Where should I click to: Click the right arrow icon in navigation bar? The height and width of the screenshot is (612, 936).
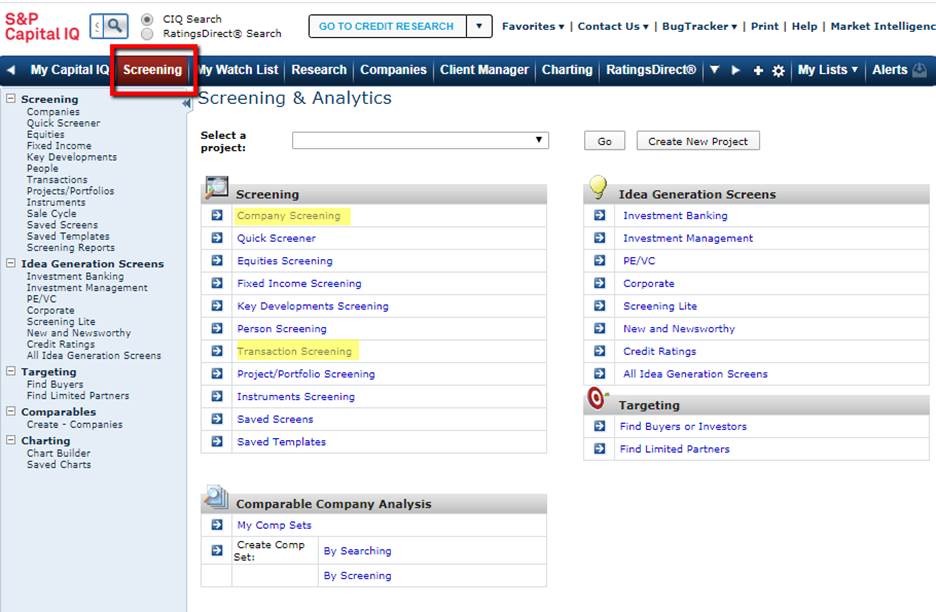735,70
